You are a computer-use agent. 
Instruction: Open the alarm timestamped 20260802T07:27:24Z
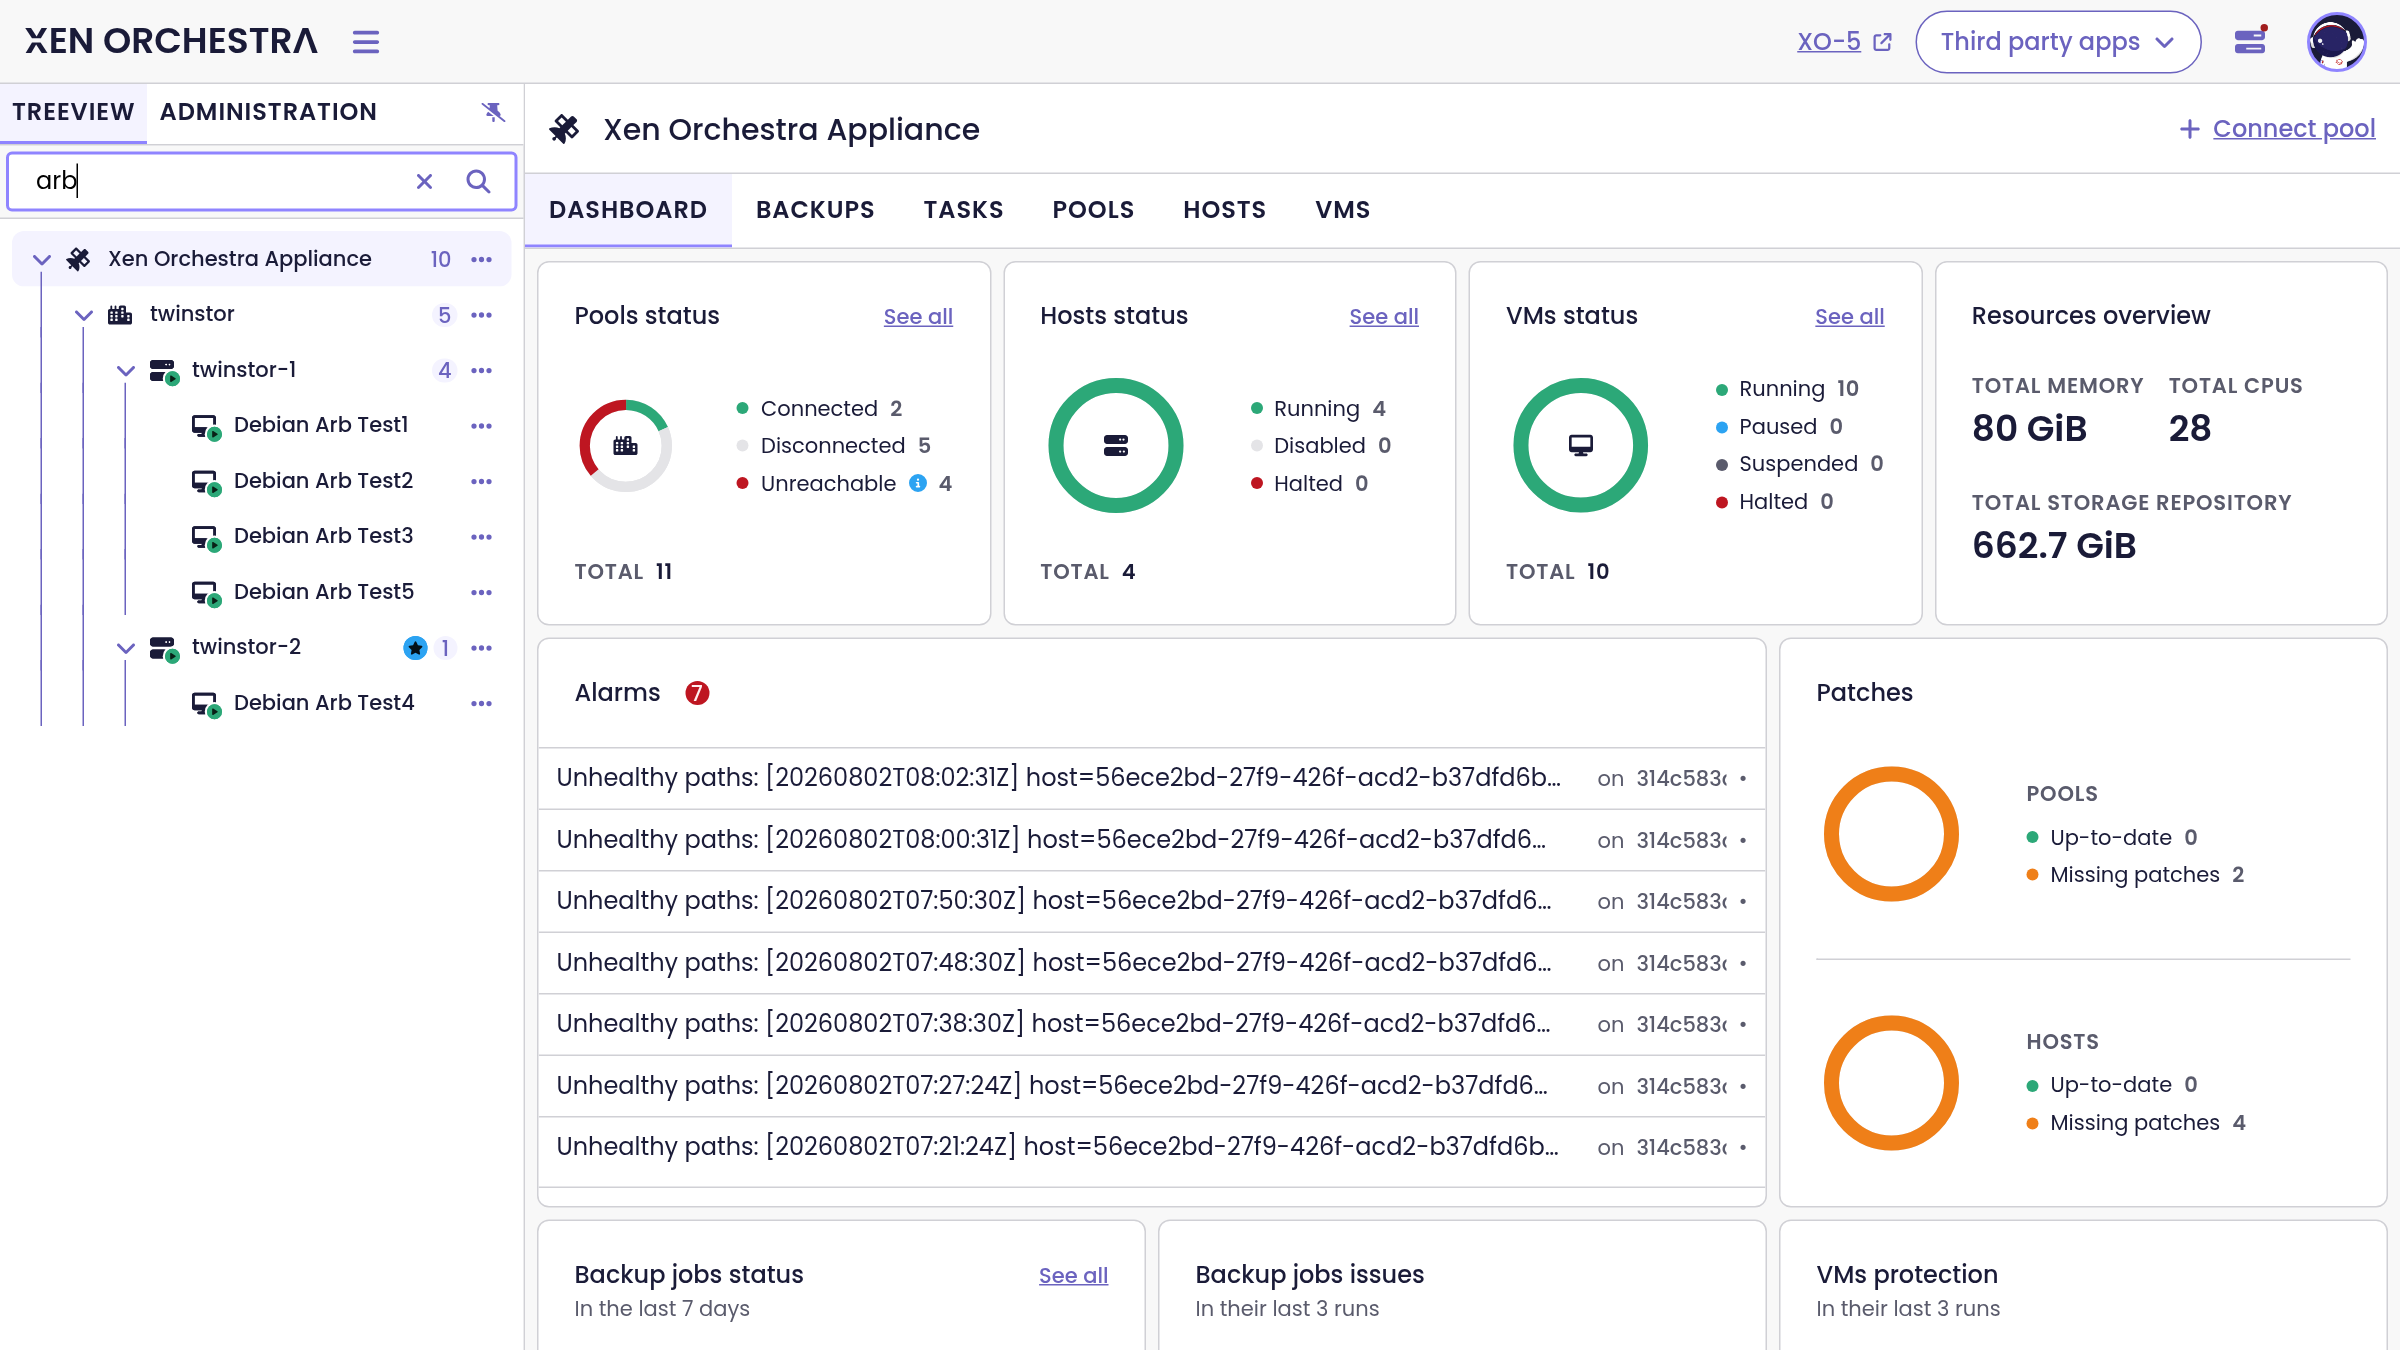pos(1151,1086)
